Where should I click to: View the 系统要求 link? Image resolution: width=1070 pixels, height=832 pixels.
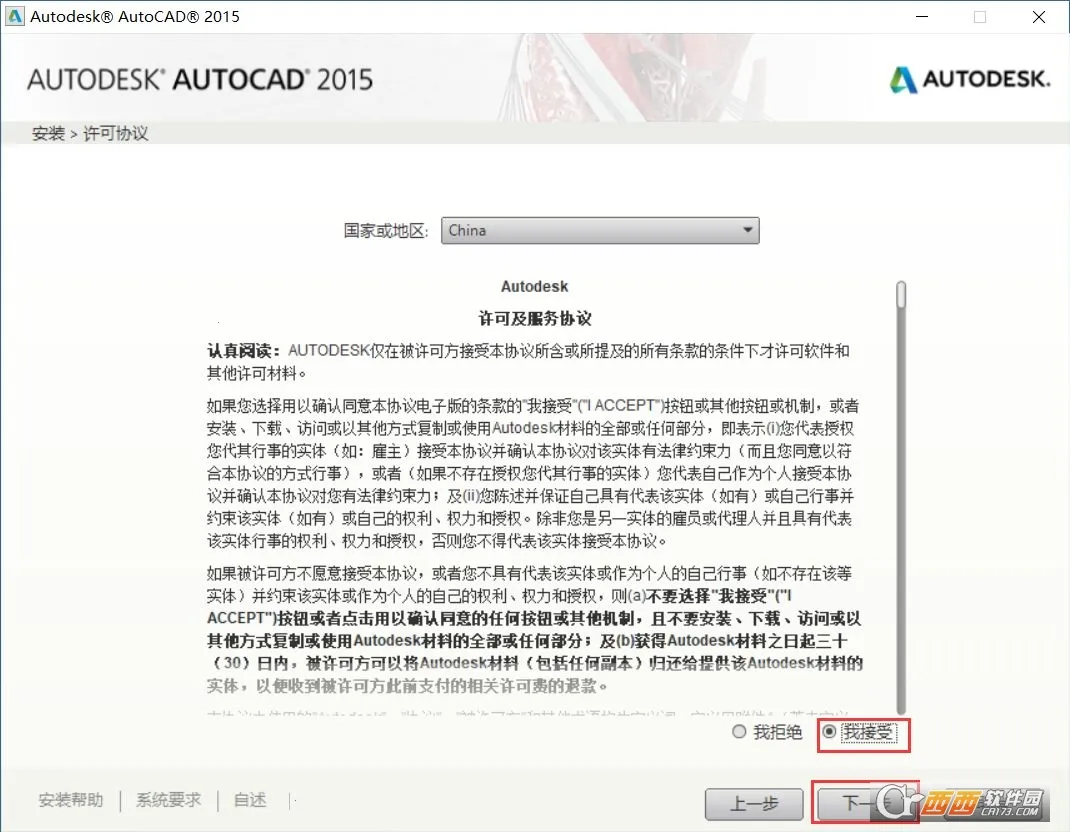[167, 800]
